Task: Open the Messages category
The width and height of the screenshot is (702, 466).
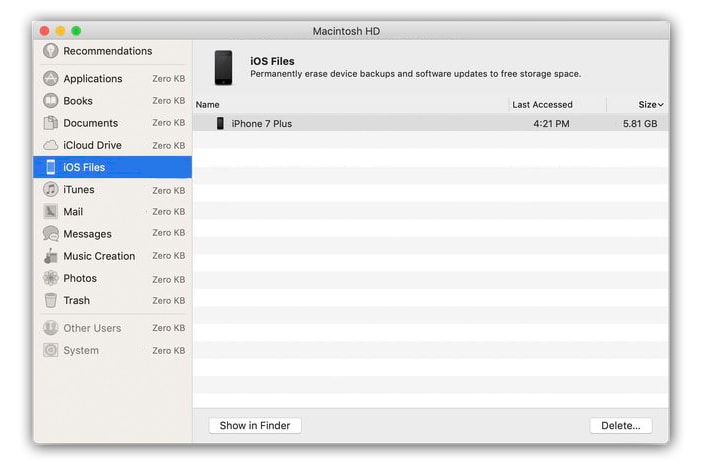Action: (112, 234)
